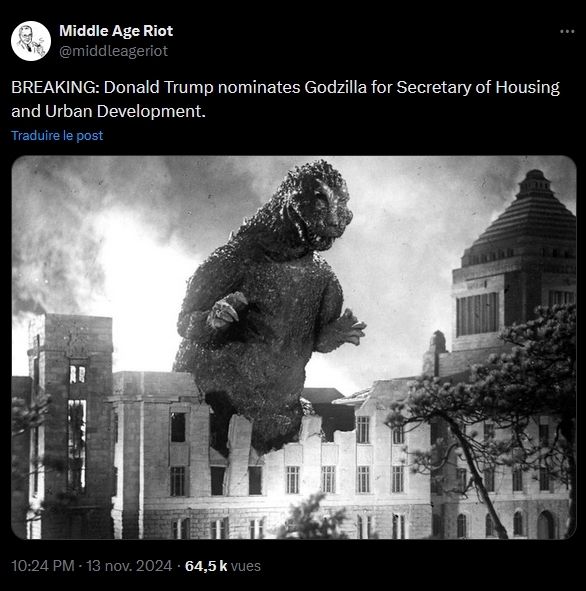Click the word Godzilla in post text
The width and height of the screenshot is (586, 591).
coord(335,87)
